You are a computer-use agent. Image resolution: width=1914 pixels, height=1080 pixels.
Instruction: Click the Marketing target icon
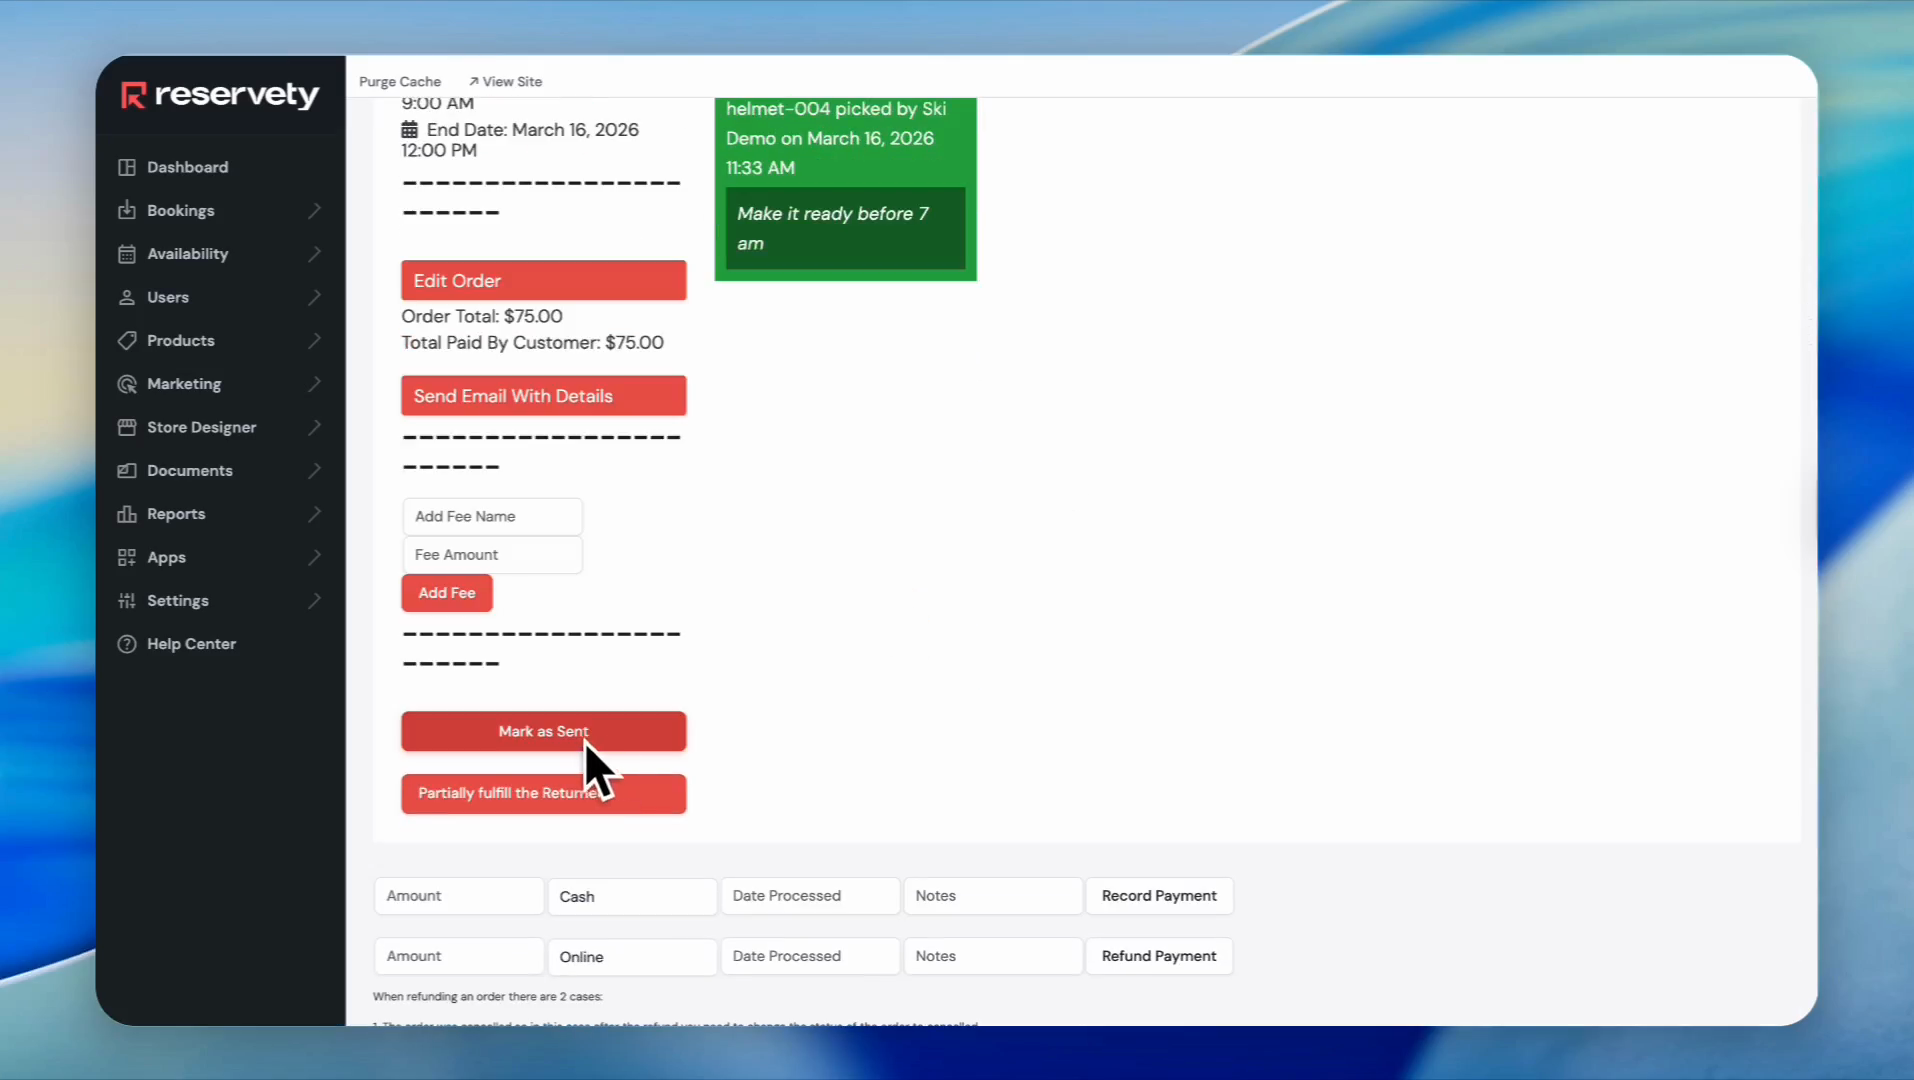127,384
